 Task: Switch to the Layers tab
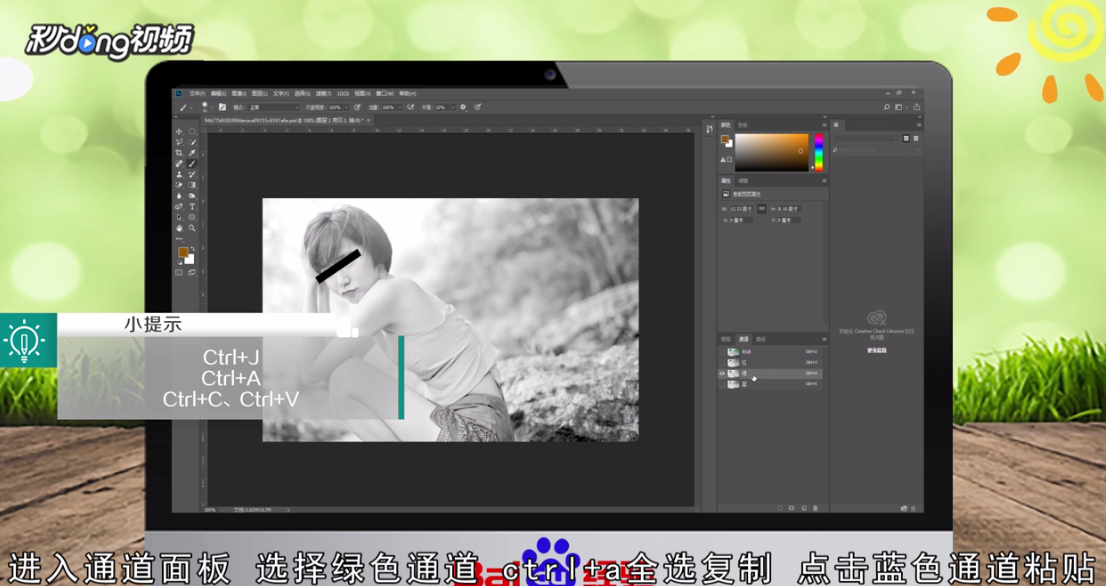coord(726,339)
